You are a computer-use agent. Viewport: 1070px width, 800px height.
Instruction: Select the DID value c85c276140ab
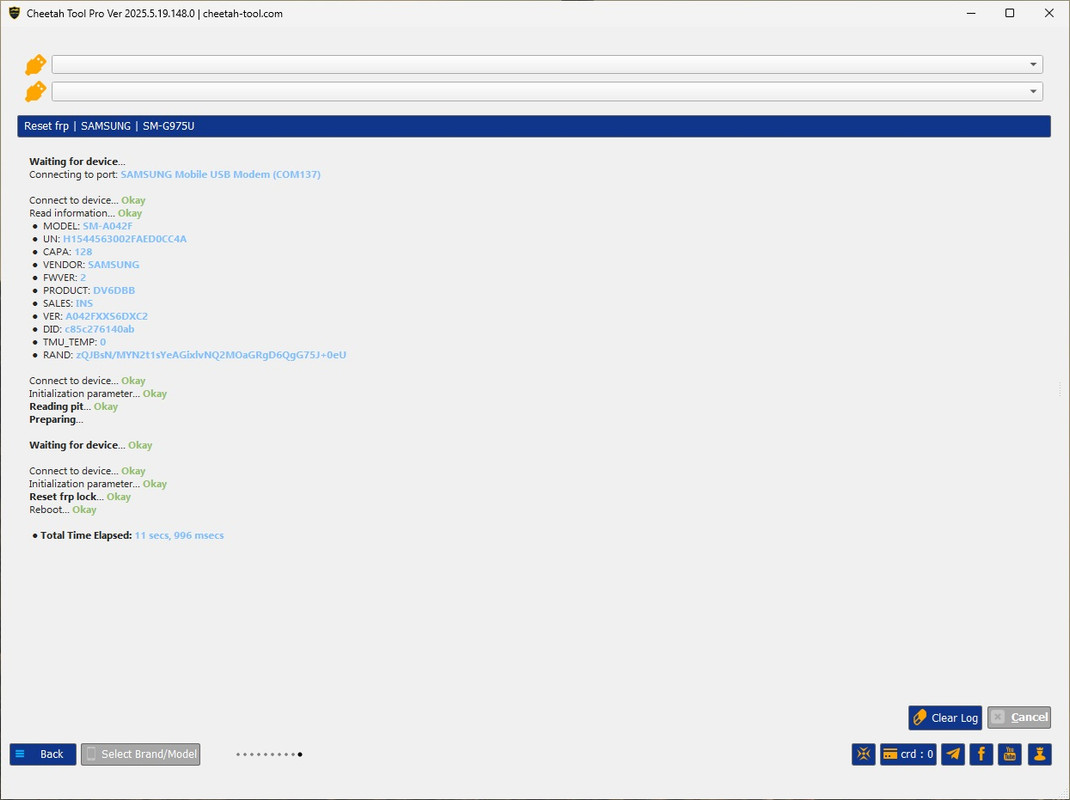click(100, 329)
